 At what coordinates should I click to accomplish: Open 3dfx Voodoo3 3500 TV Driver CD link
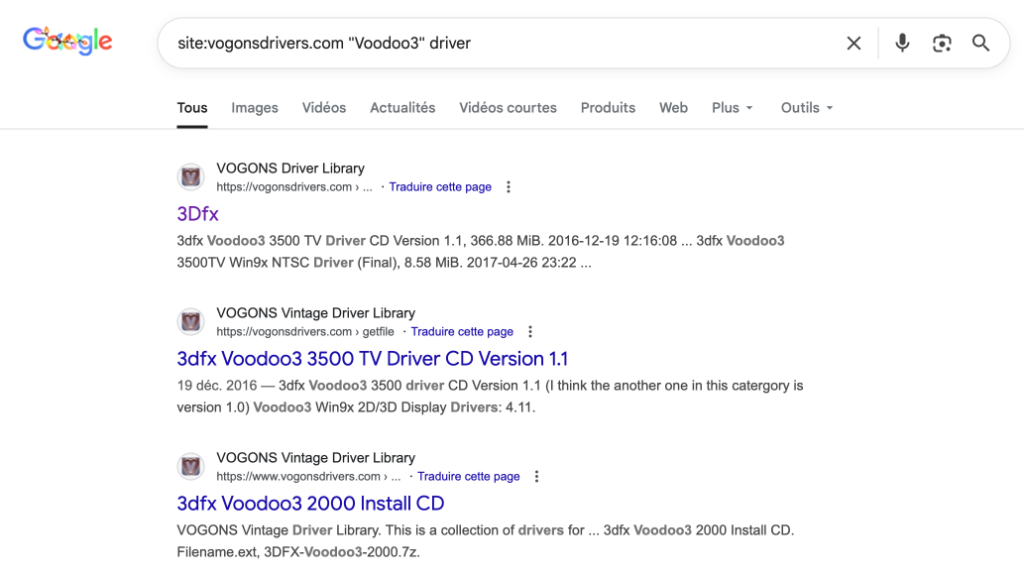pyautogui.click(x=372, y=359)
